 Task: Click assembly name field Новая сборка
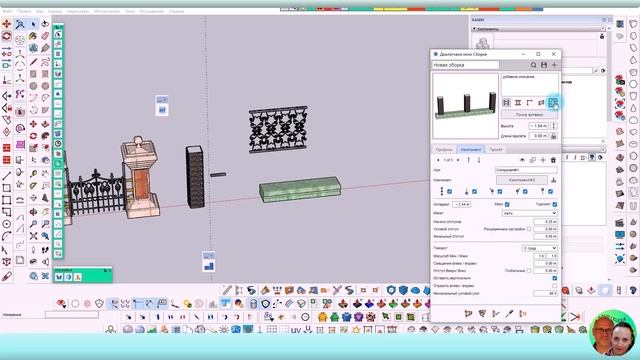[466, 65]
